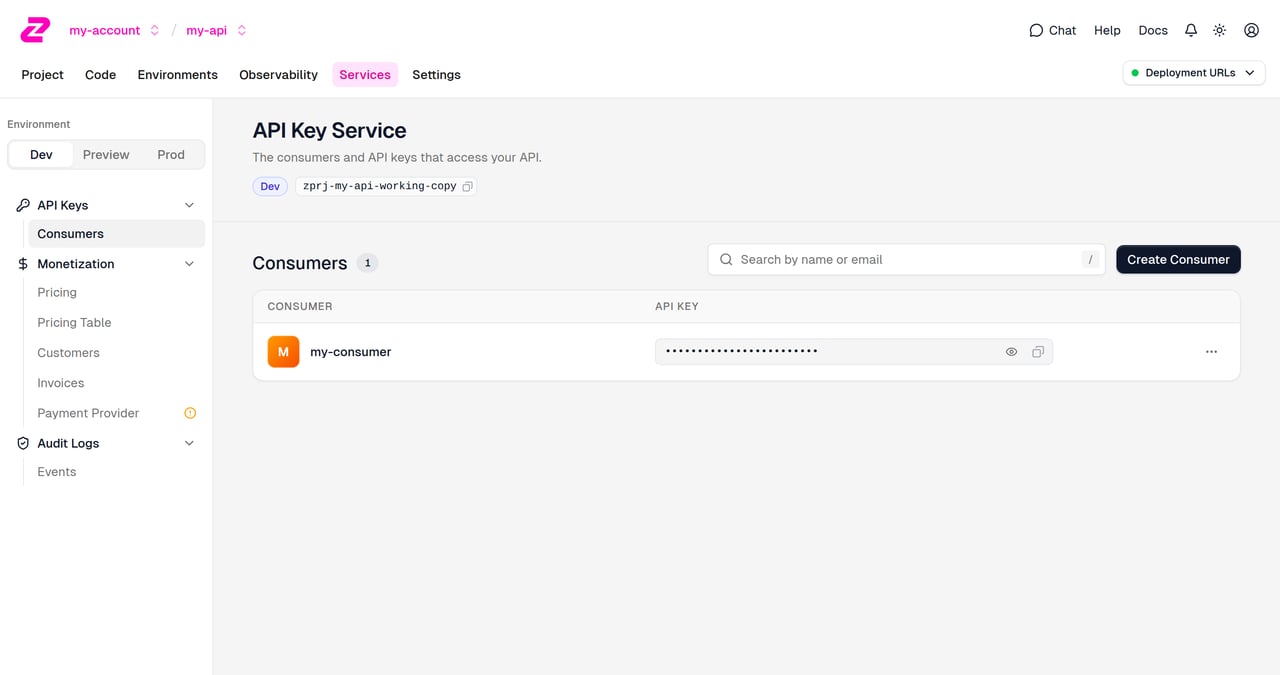
Task: Open the Docs link
Action: [1153, 30]
